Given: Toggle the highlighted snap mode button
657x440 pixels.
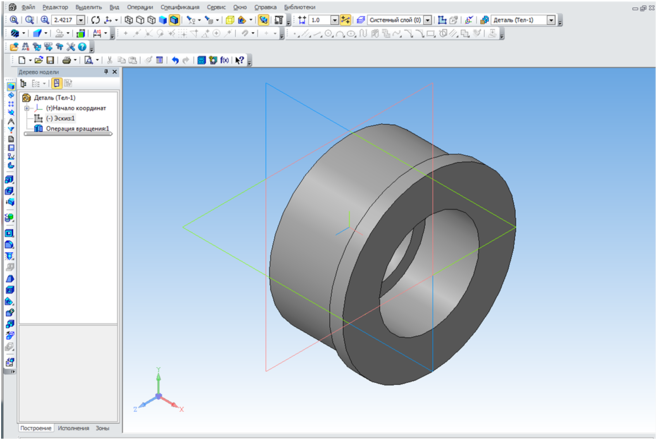Looking at the screenshot, I should (x=345, y=20).
